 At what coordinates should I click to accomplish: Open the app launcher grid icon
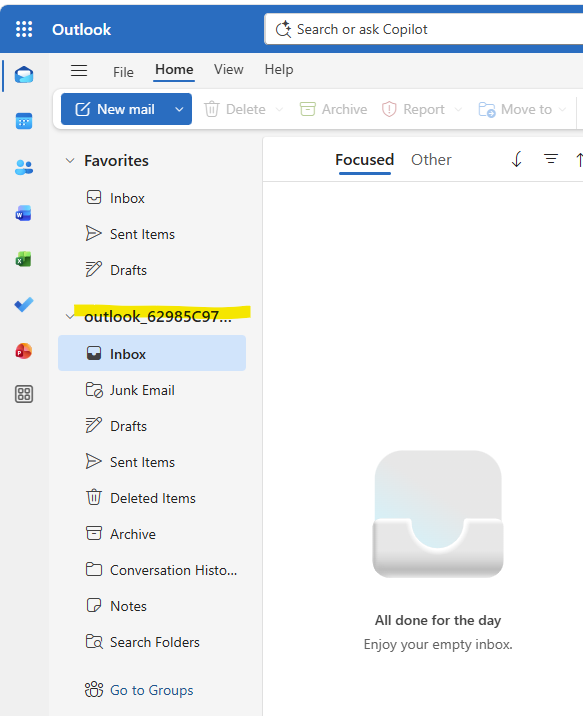click(x=24, y=29)
